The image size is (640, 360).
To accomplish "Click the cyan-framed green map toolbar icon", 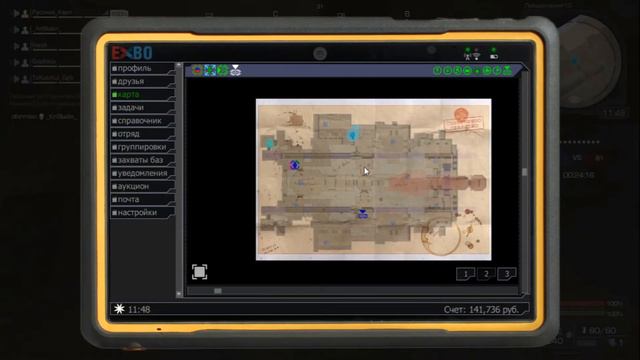I will 210,70.
